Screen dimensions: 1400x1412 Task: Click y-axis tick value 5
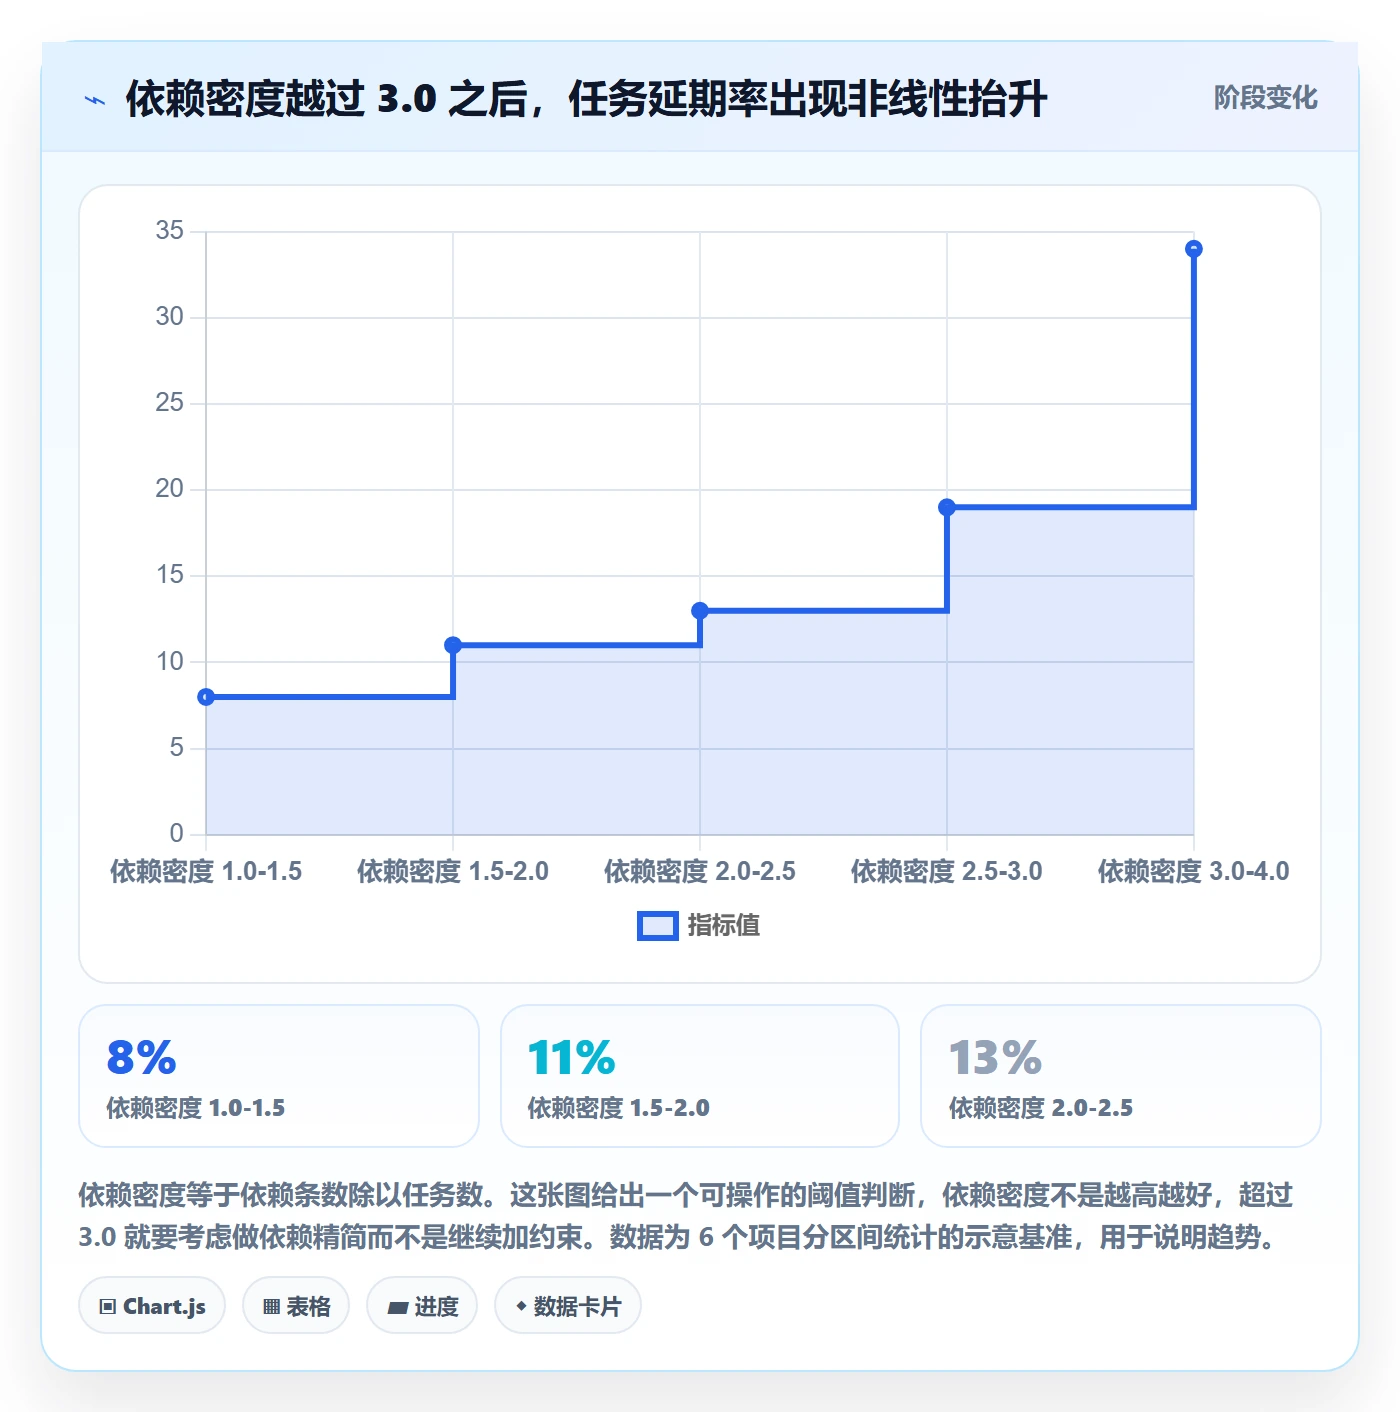coord(176,747)
